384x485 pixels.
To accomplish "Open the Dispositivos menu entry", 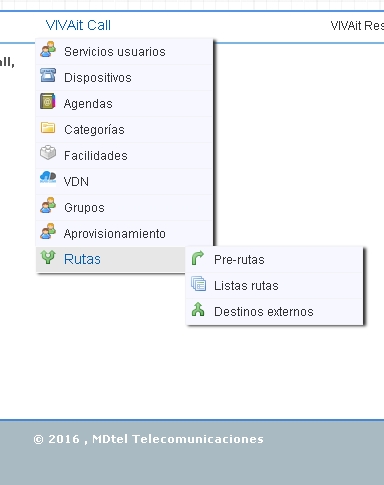I will (124, 78).
